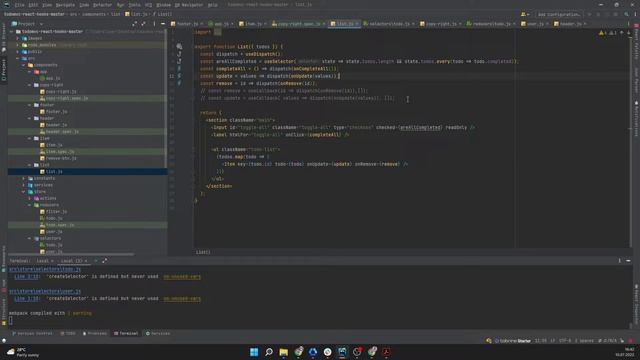Image resolution: width=640 pixels, height=360 pixels.
Task: Click the gutter icon beside export function List
Action: pyautogui.click(x=179, y=47)
